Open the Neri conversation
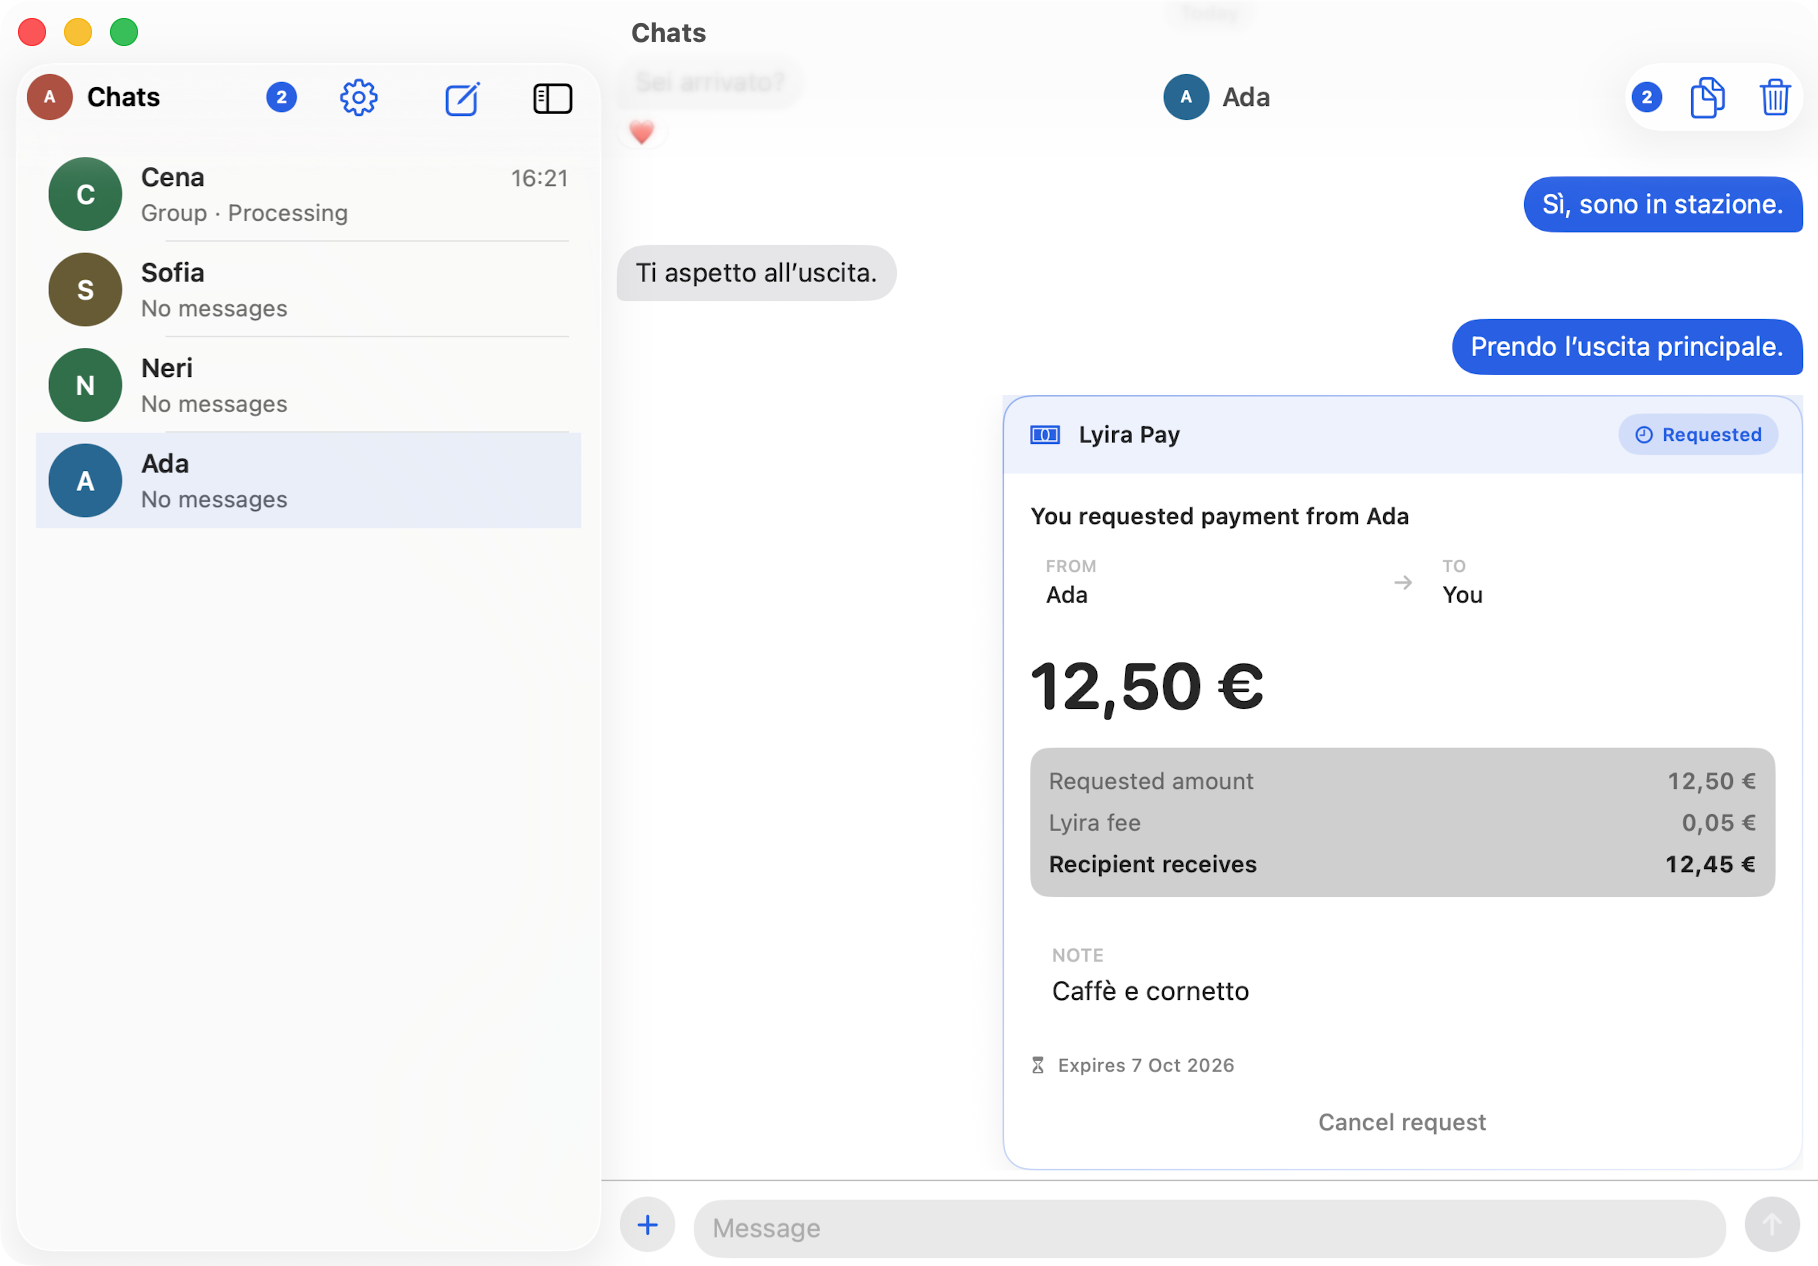The image size is (1818, 1266). (308, 385)
